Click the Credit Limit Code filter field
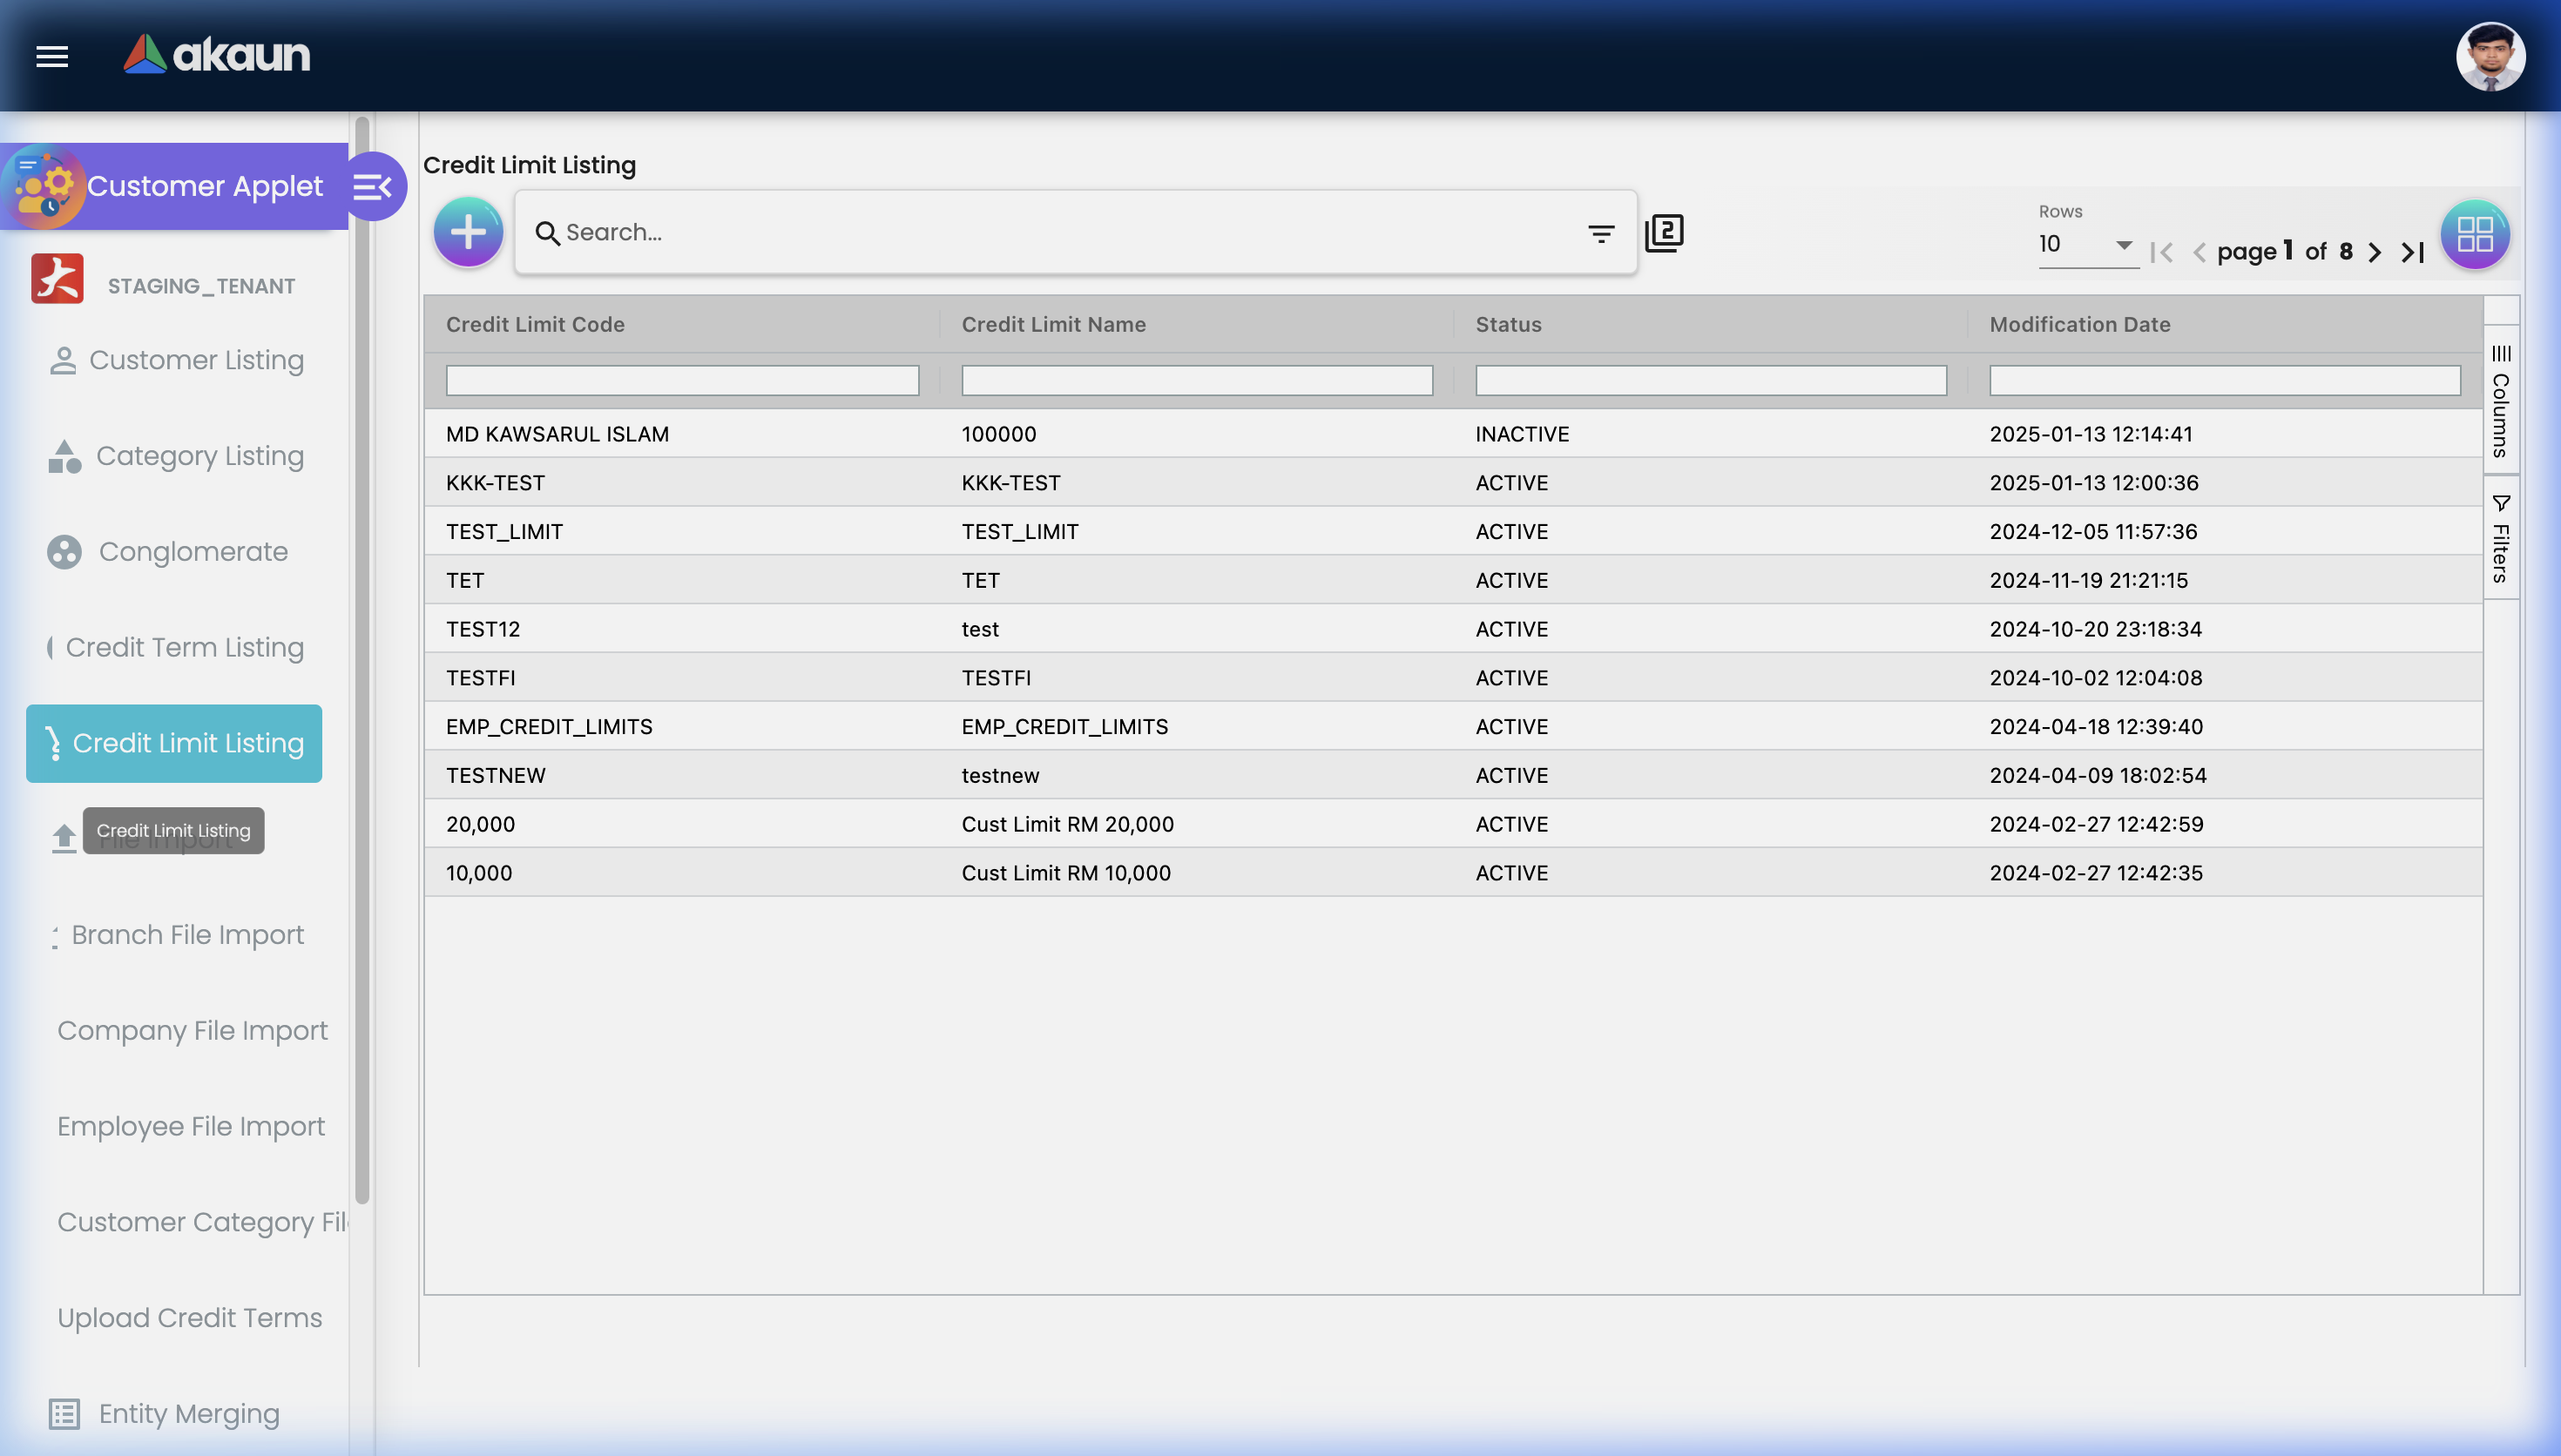The width and height of the screenshot is (2561, 1456). (x=681, y=380)
